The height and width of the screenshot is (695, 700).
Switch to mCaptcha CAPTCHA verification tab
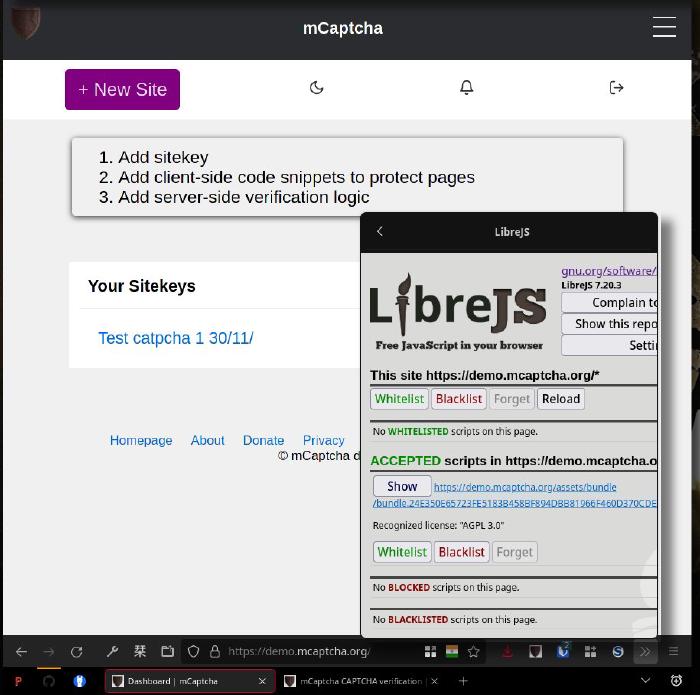click(360, 681)
